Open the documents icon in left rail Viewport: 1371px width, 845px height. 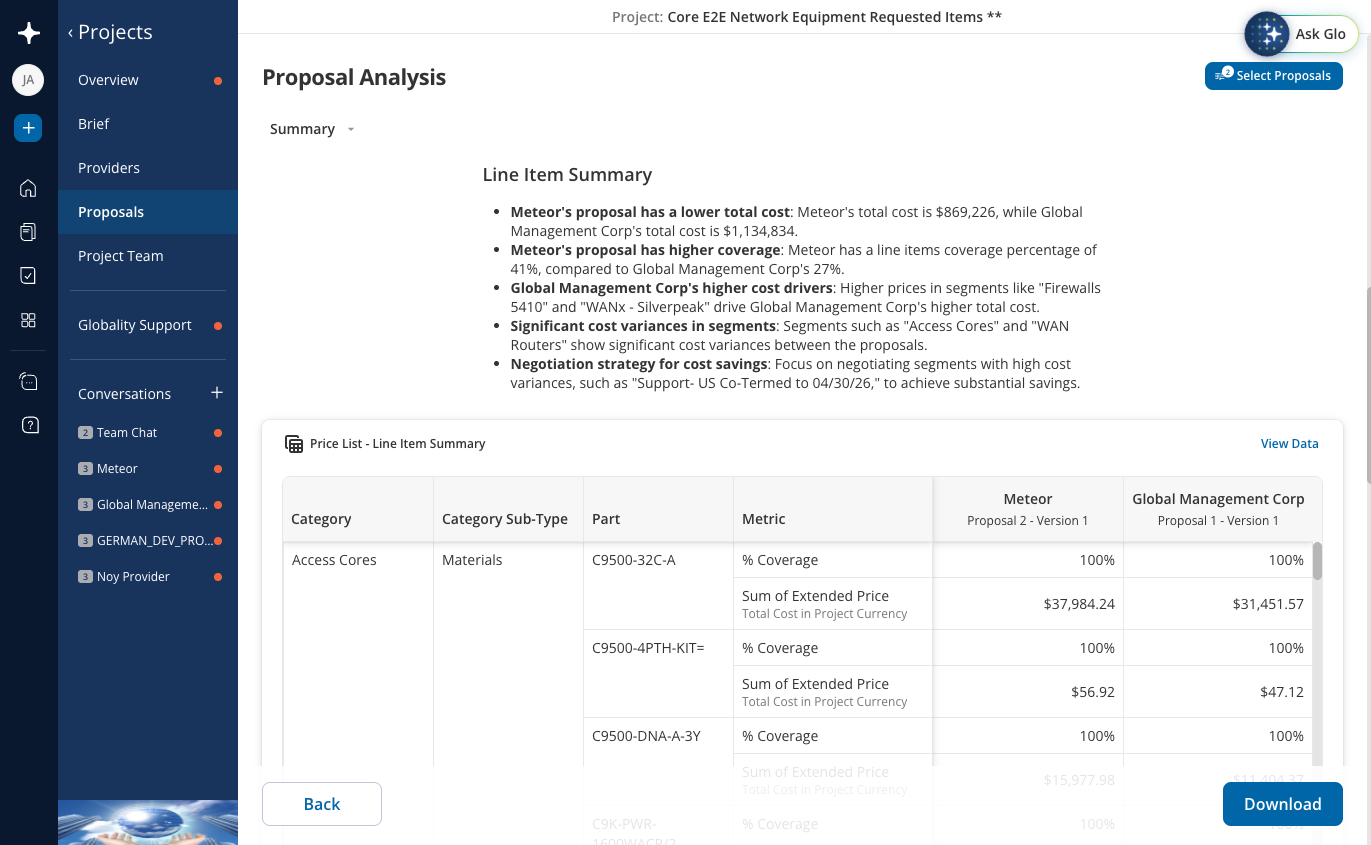(28, 232)
